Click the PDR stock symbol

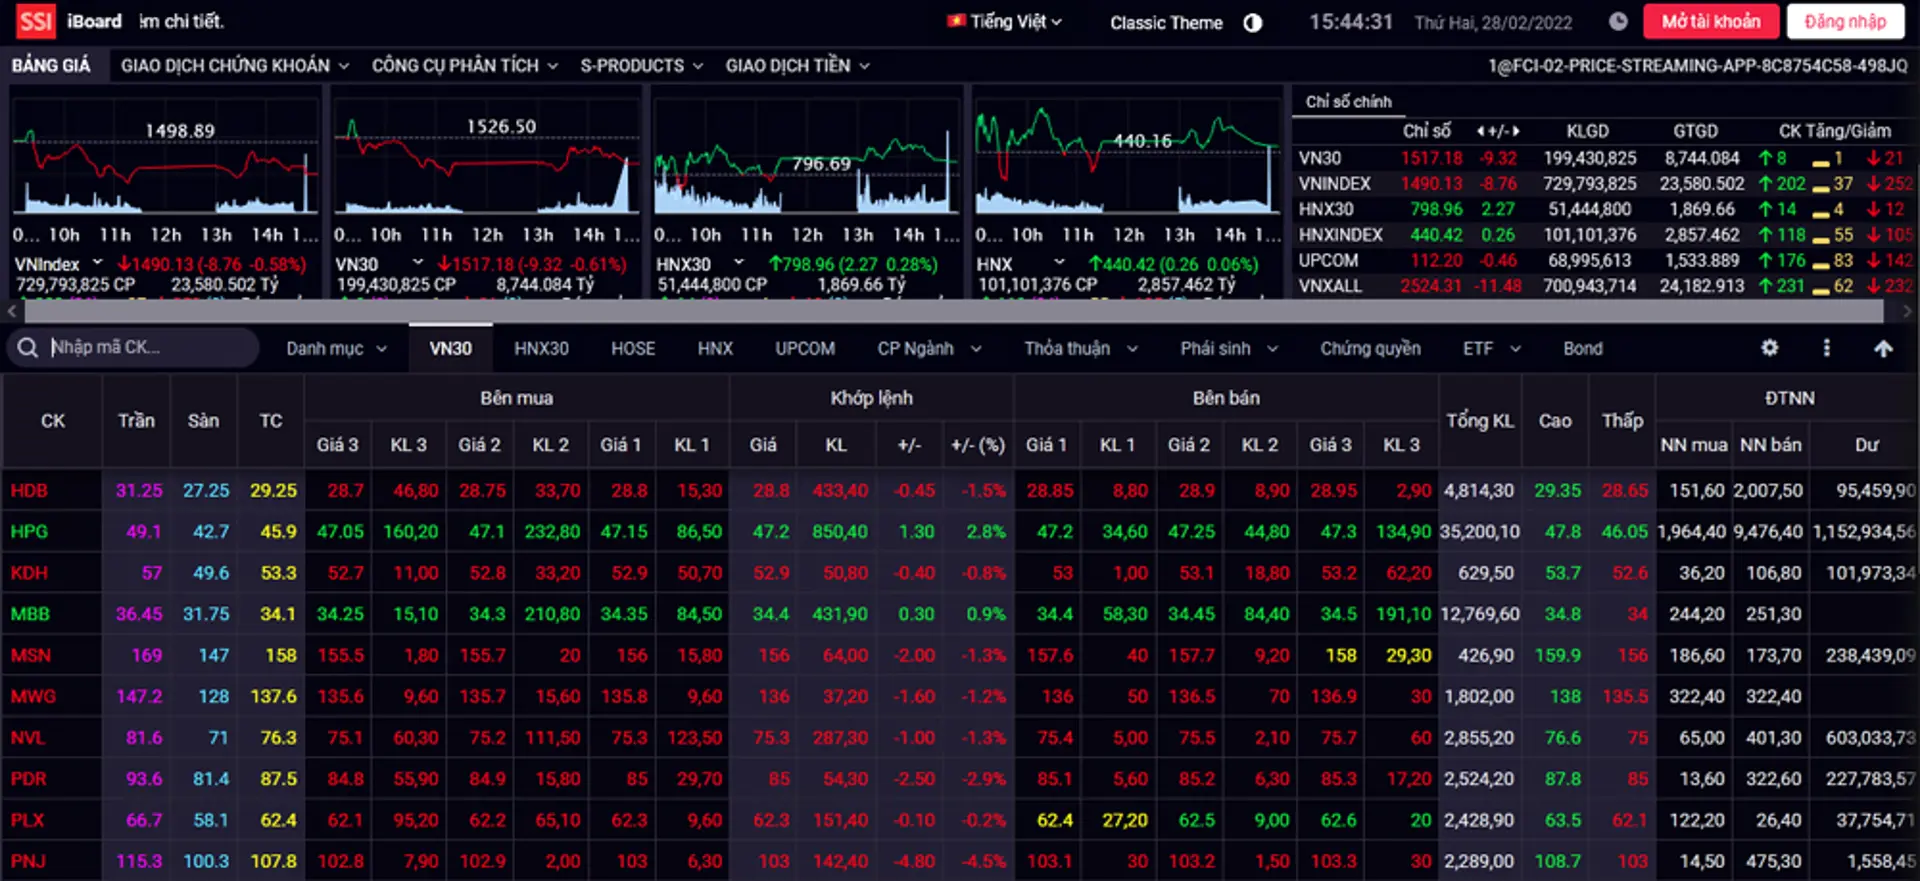point(29,779)
